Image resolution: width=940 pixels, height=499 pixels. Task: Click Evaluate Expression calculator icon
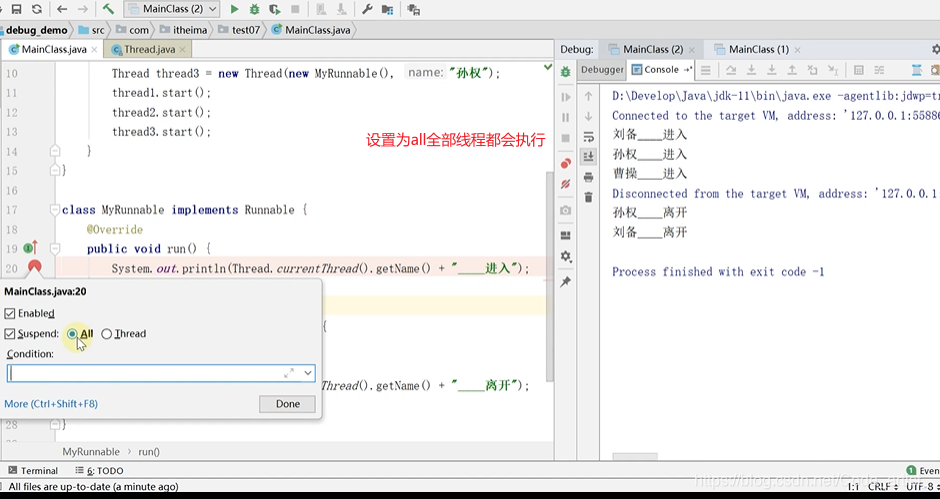[858, 70]
